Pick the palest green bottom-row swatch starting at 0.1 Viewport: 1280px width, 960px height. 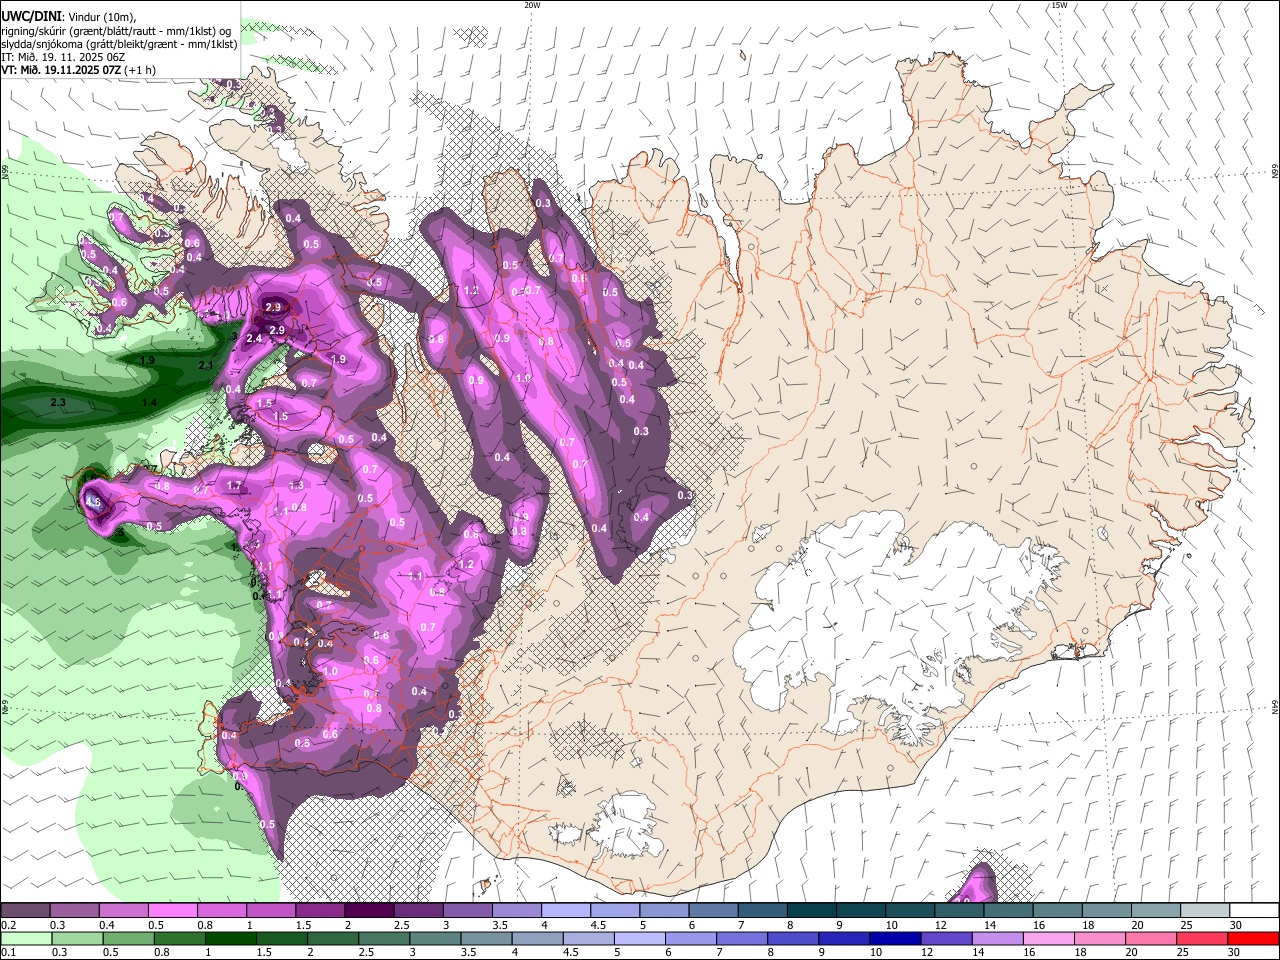click(x=26, y=939)
